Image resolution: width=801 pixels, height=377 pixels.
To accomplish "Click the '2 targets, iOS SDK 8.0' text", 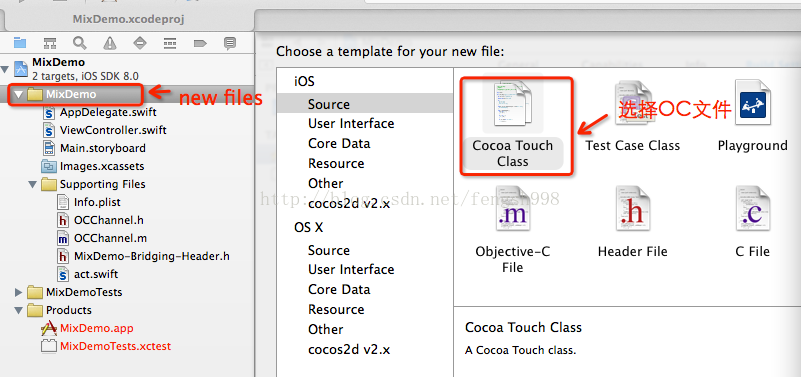I will click(x=85, y=76).
